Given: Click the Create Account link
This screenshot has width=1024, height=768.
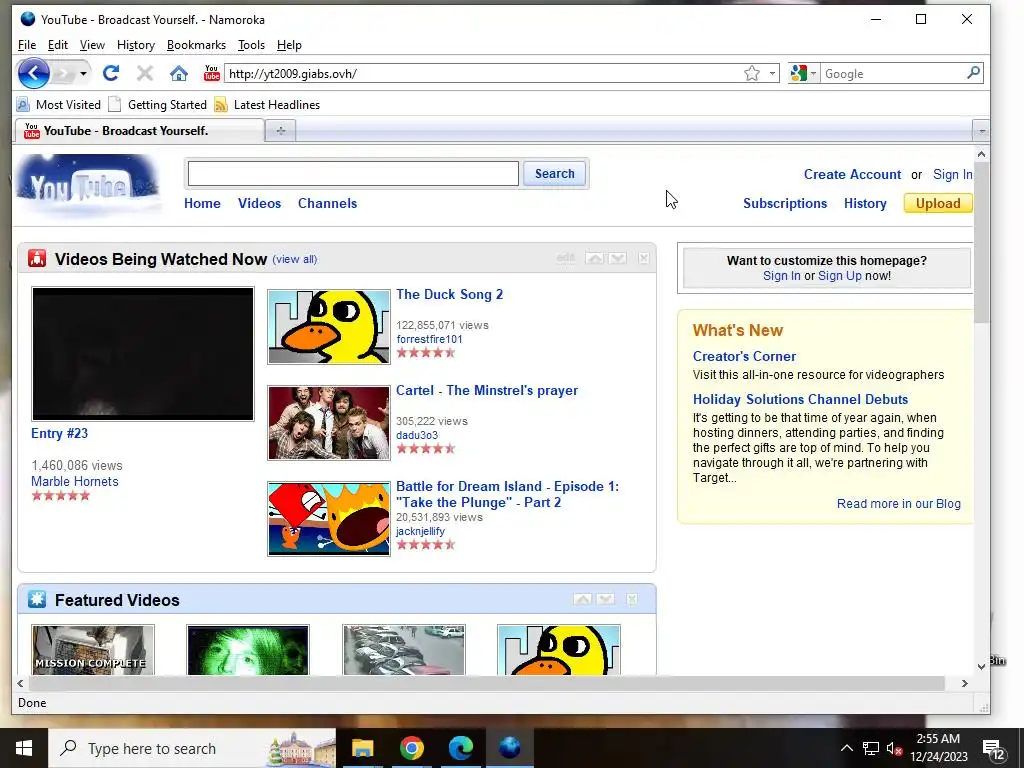Looking at the screenshot, I should point(852,174).
